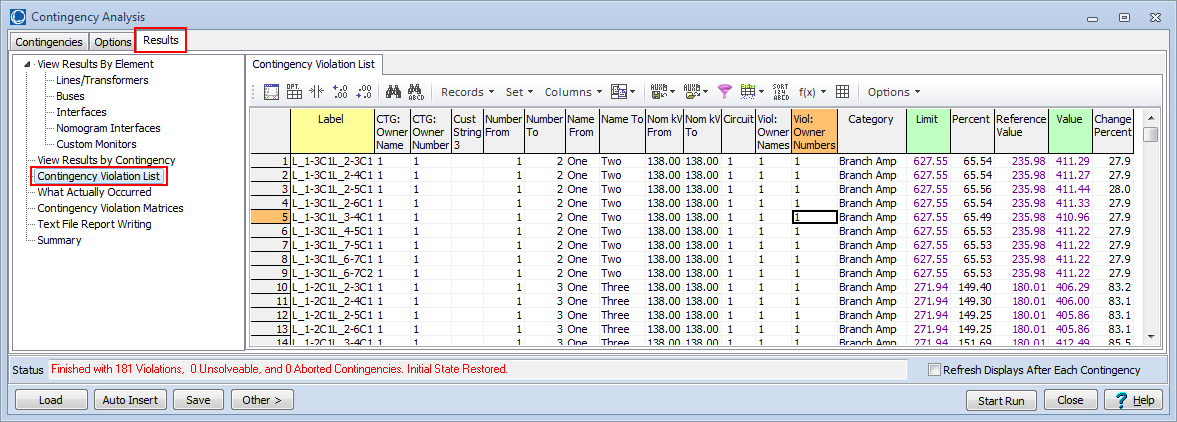Screen dimensions: 1177x422
Task: Open the f(x) functions dropdown
Action: pyautogui.click(x=812, y=92)
